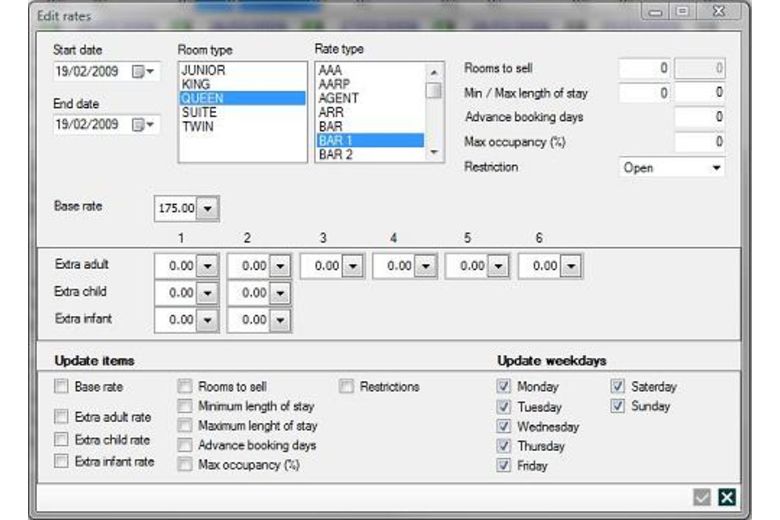Open the Extra infant column 2 dropdown
Screen dimensions: 780x520
pos(279,320)
